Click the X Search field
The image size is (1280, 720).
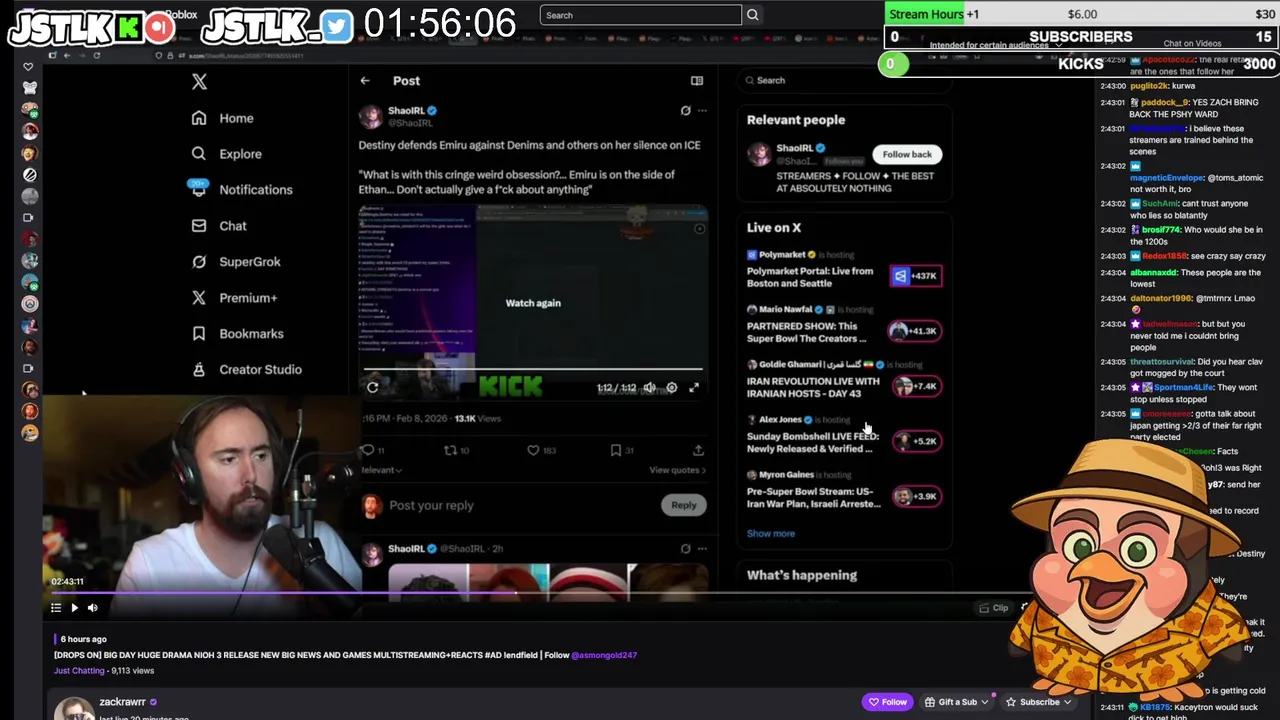(843, 80)
